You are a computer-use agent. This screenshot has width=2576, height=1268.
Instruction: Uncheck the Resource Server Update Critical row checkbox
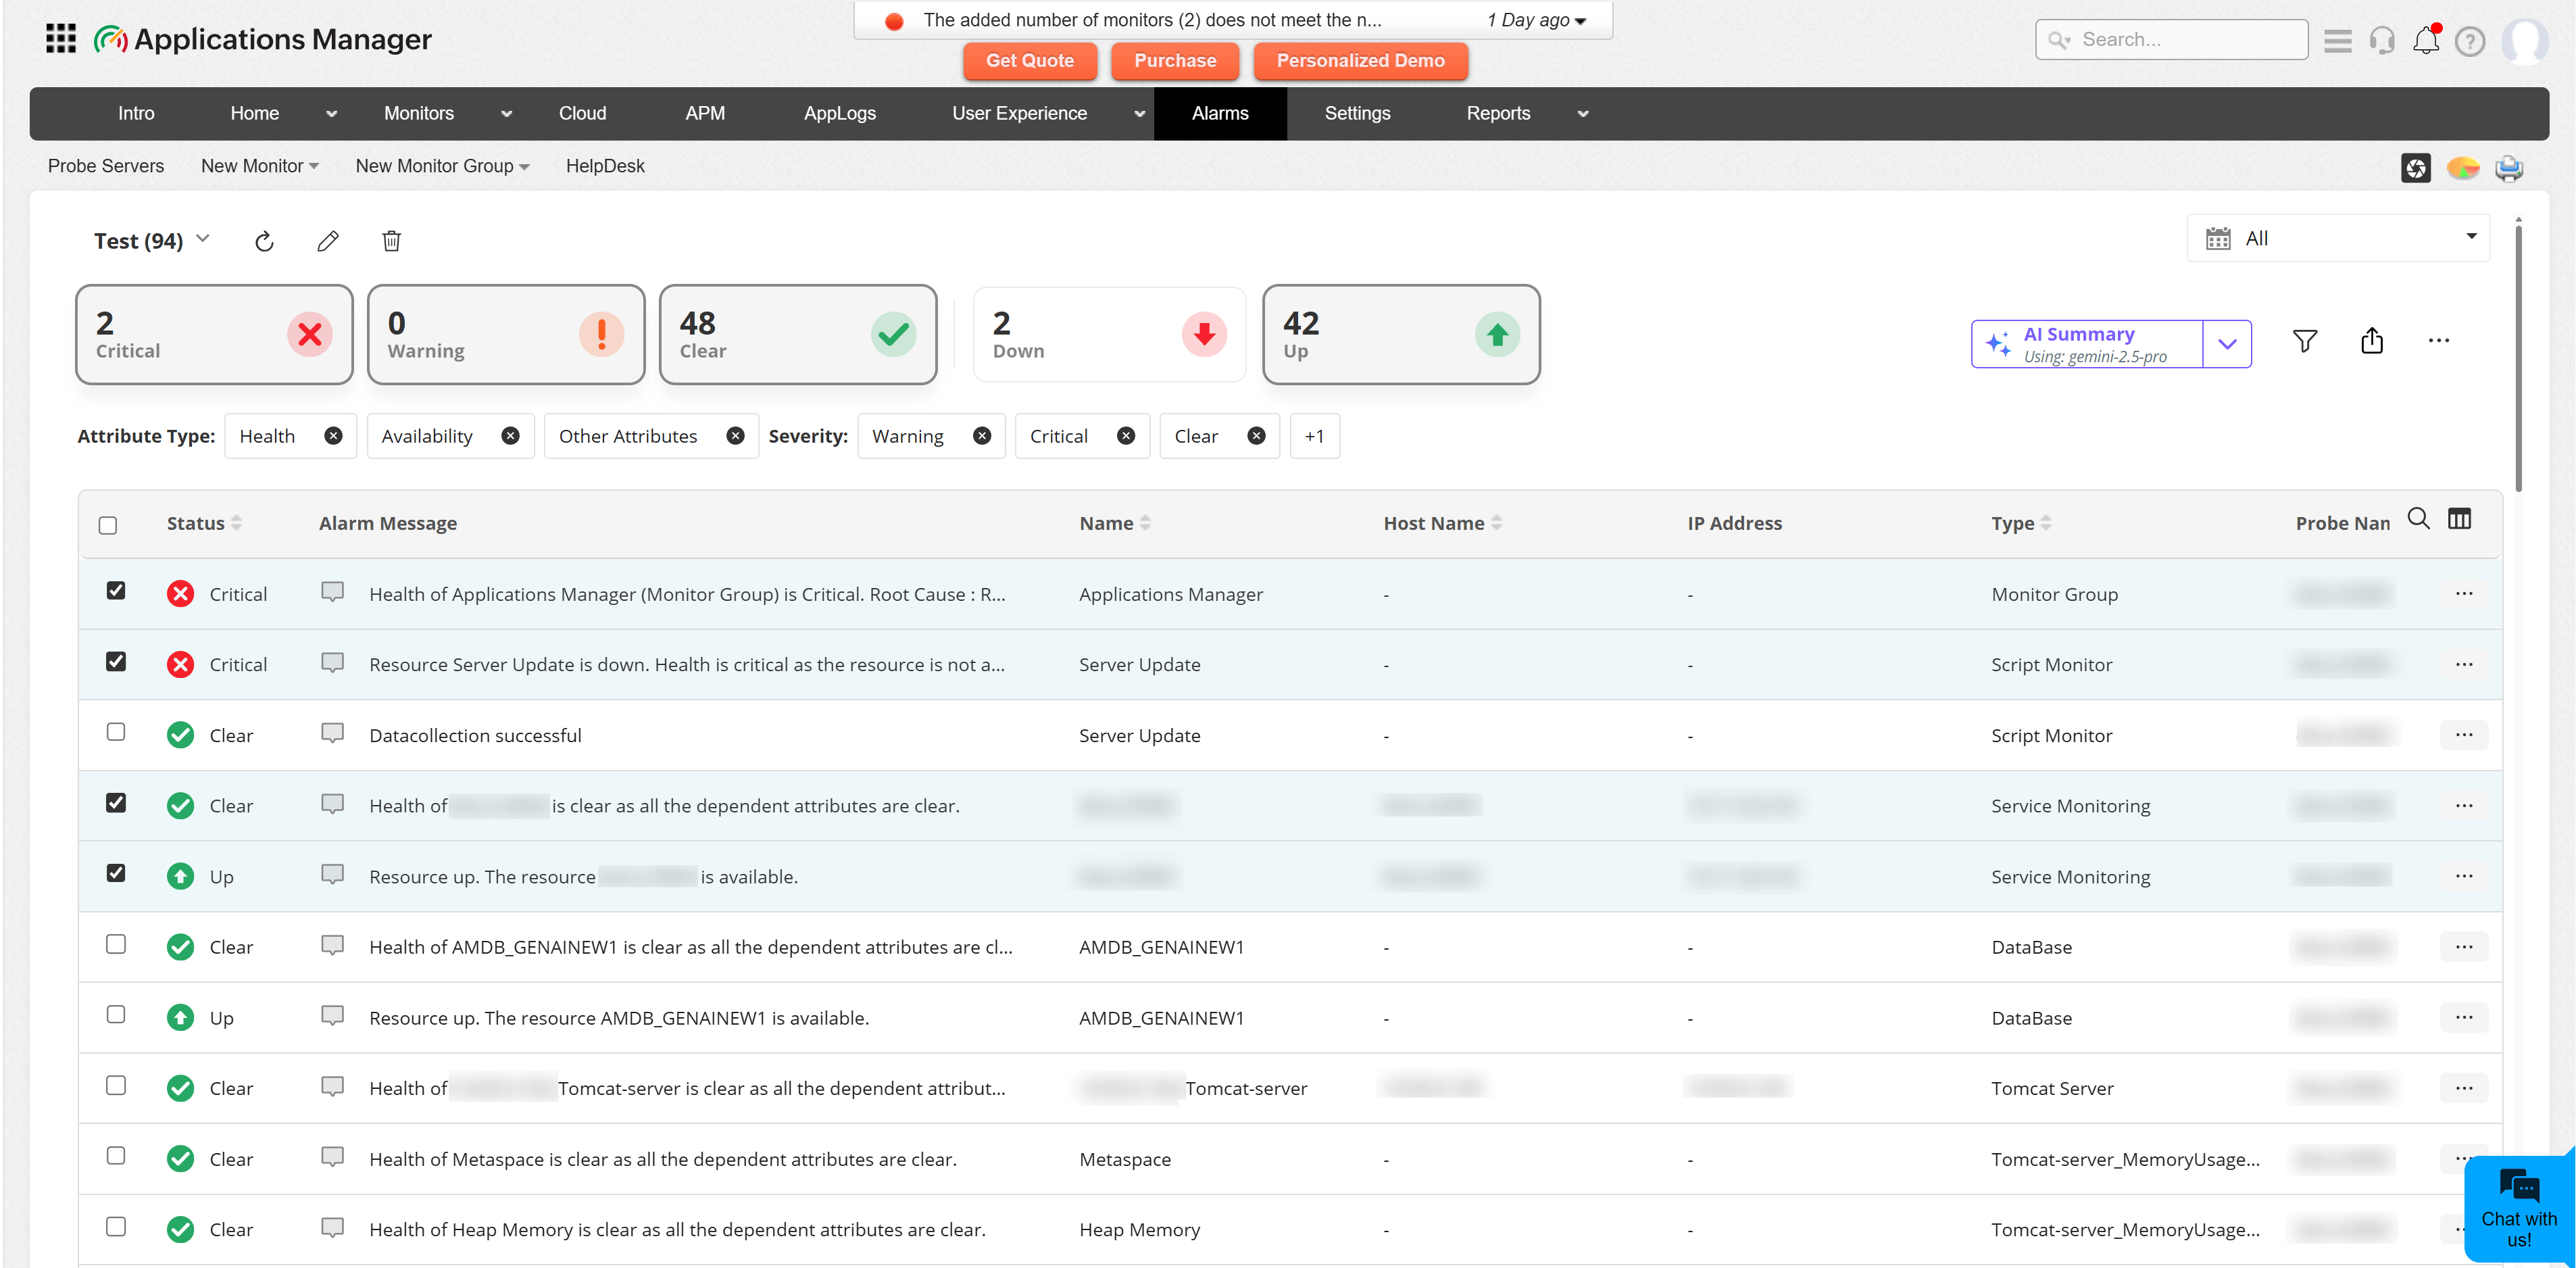(x=116, y=662)
